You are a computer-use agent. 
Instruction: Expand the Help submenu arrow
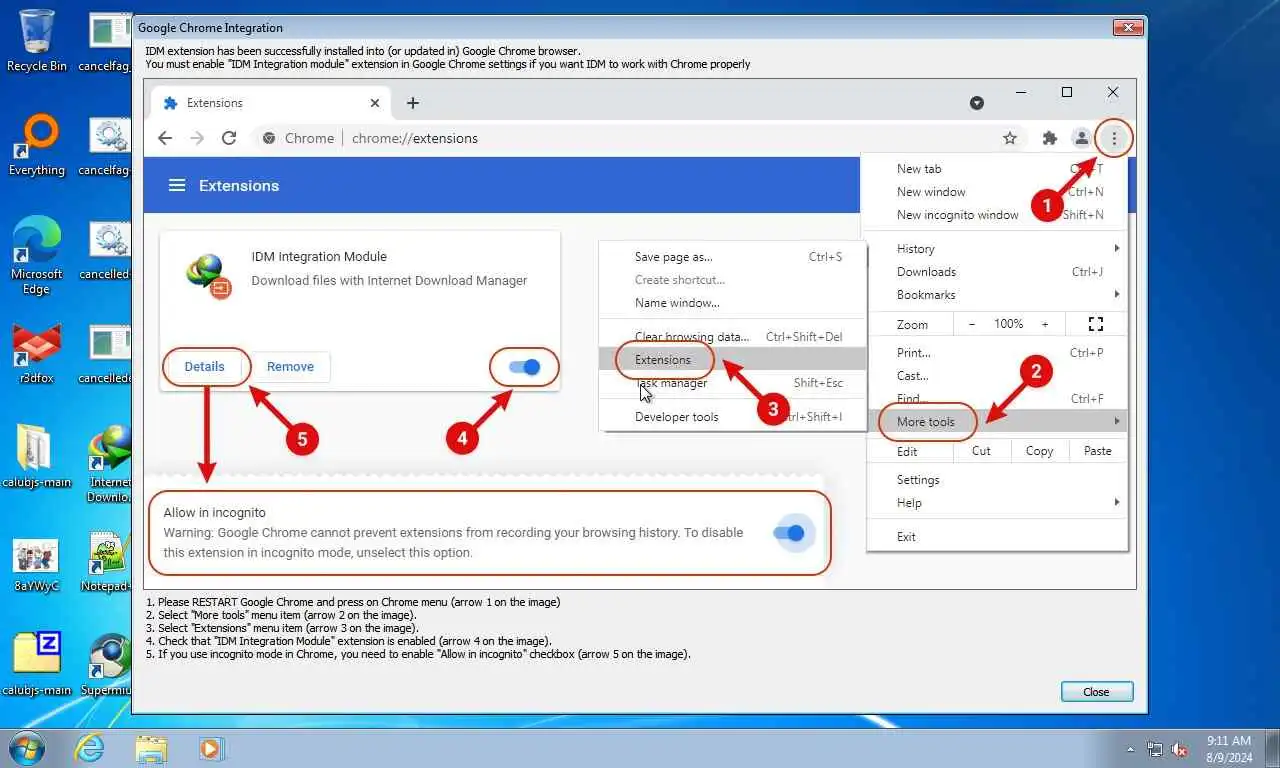pyautogui.click(x=1117, y=502)
